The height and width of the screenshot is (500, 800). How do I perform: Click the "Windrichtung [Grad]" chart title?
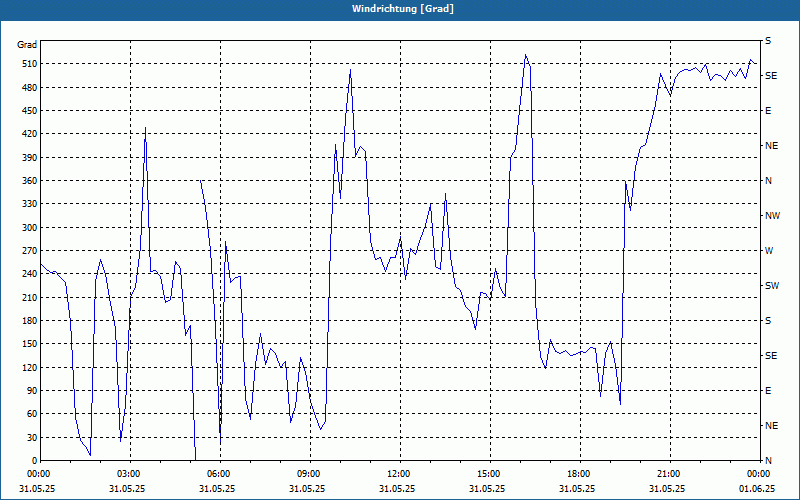[x=403, y=9]
